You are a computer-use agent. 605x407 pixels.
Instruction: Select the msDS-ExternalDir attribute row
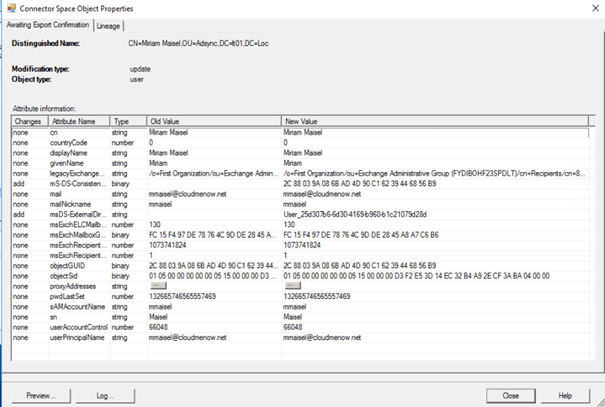coord(79,213)
